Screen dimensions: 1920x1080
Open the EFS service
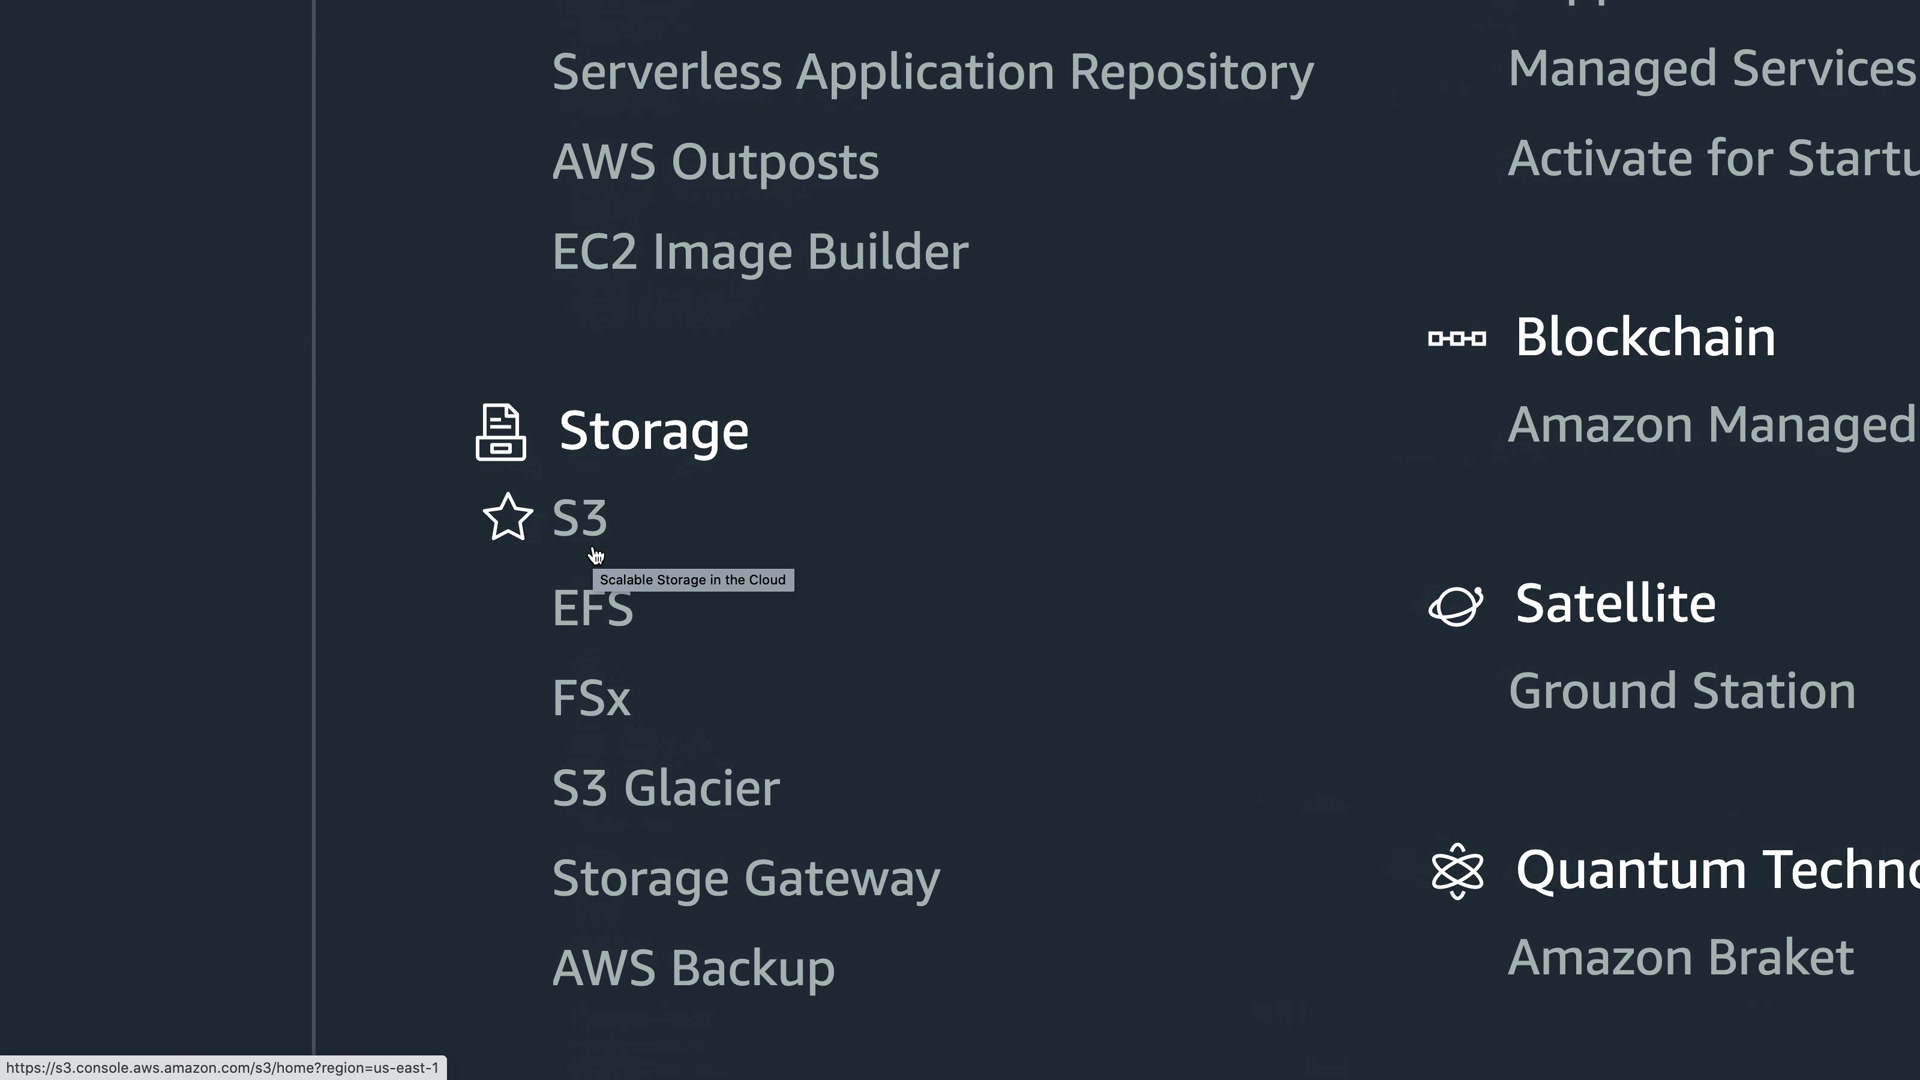(592, 609)
